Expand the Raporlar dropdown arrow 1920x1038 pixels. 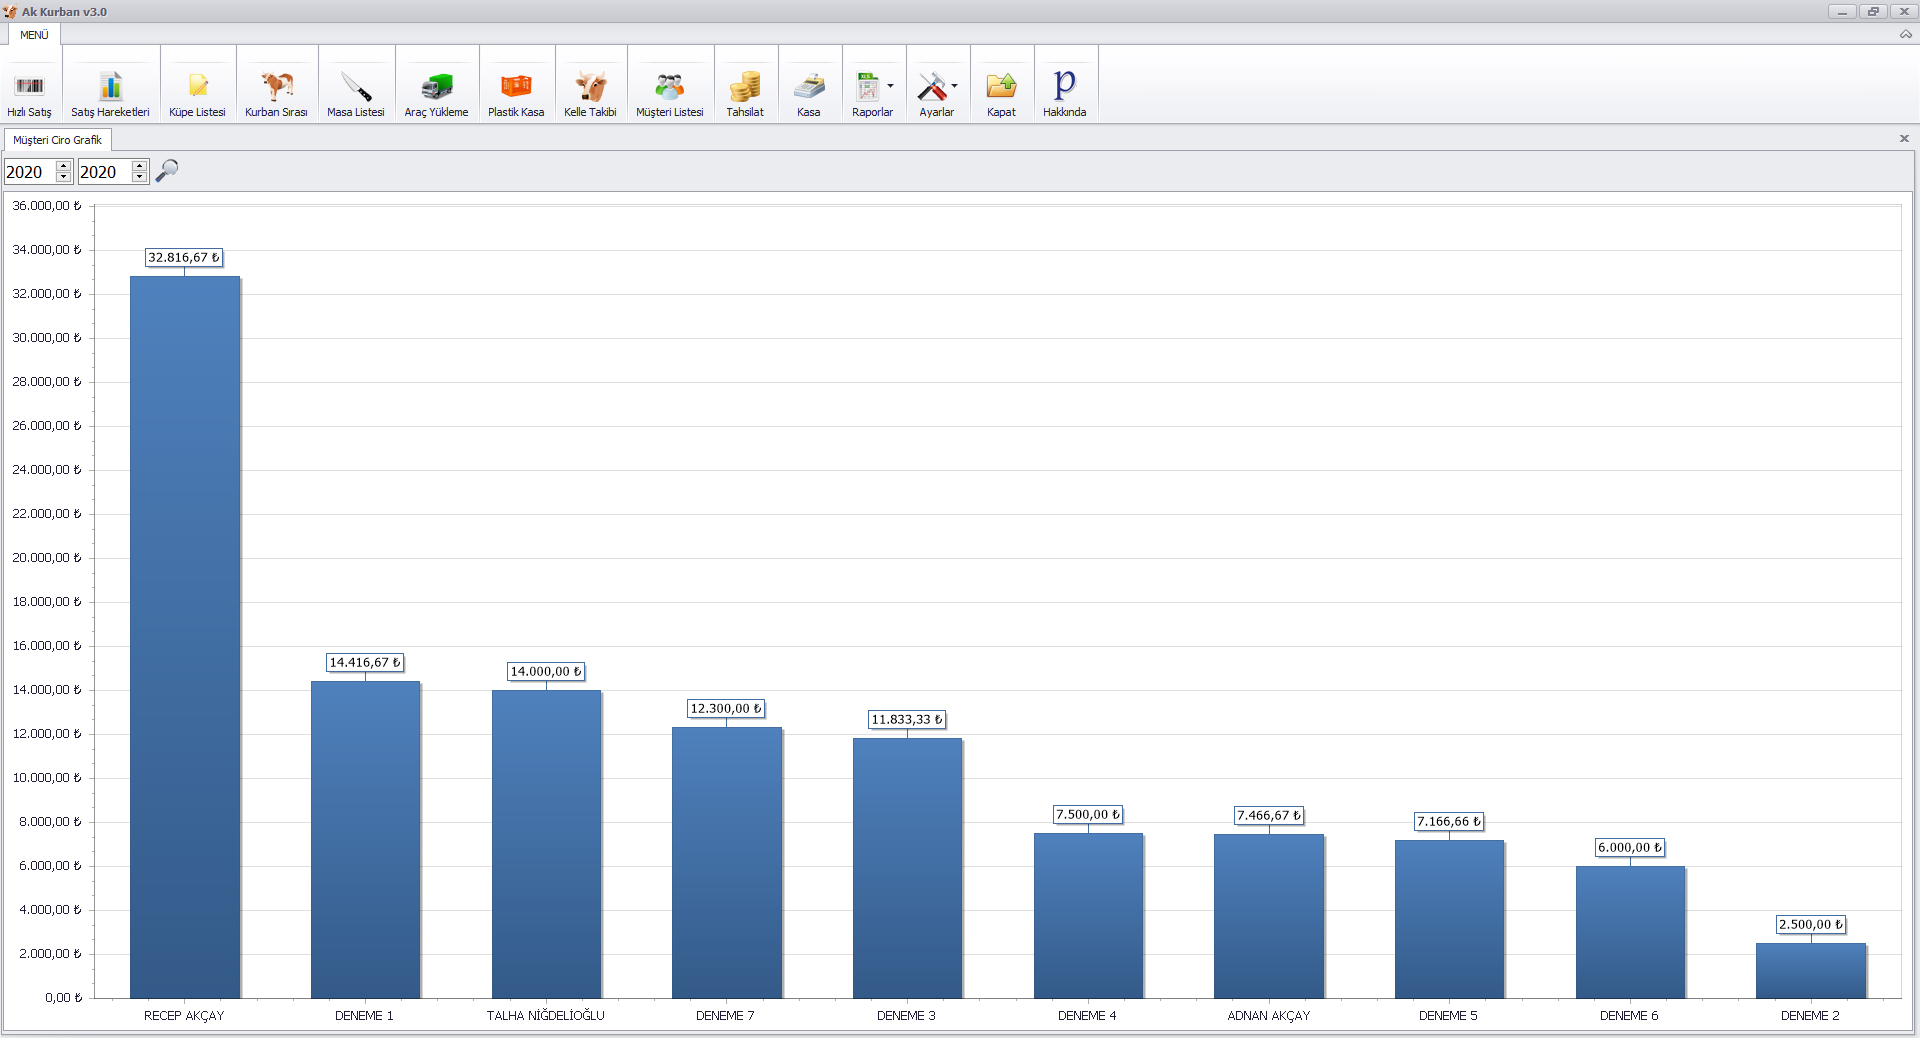[x=890, y=86]
